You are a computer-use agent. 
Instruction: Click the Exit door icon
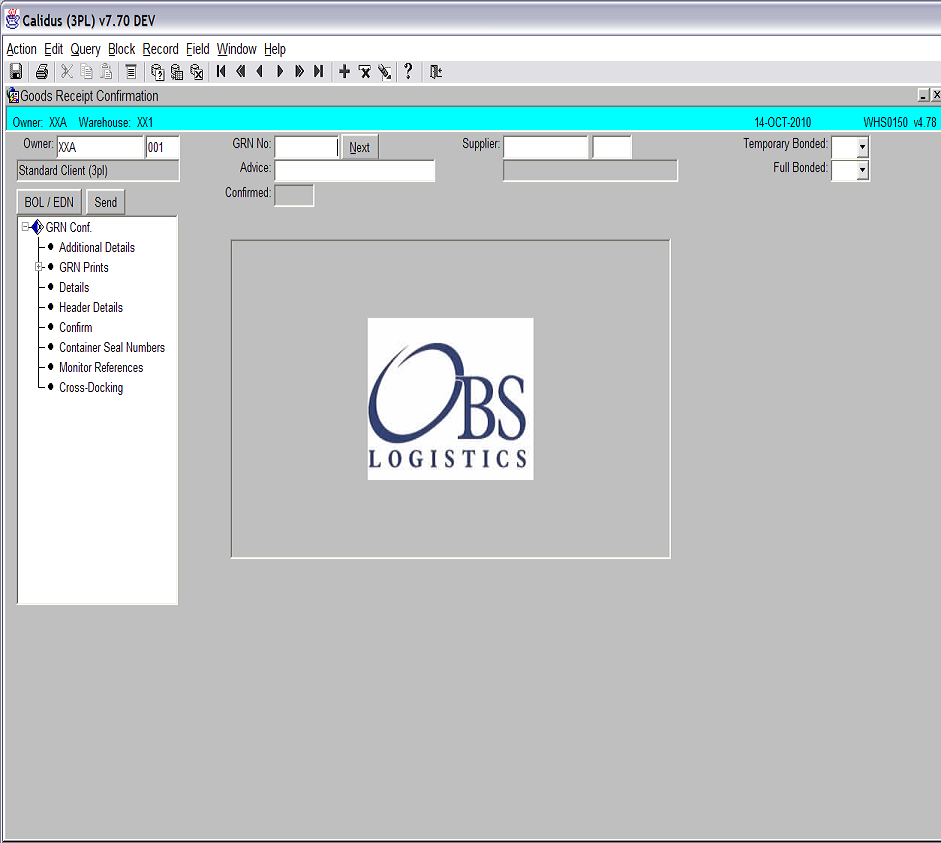(436, 72)
